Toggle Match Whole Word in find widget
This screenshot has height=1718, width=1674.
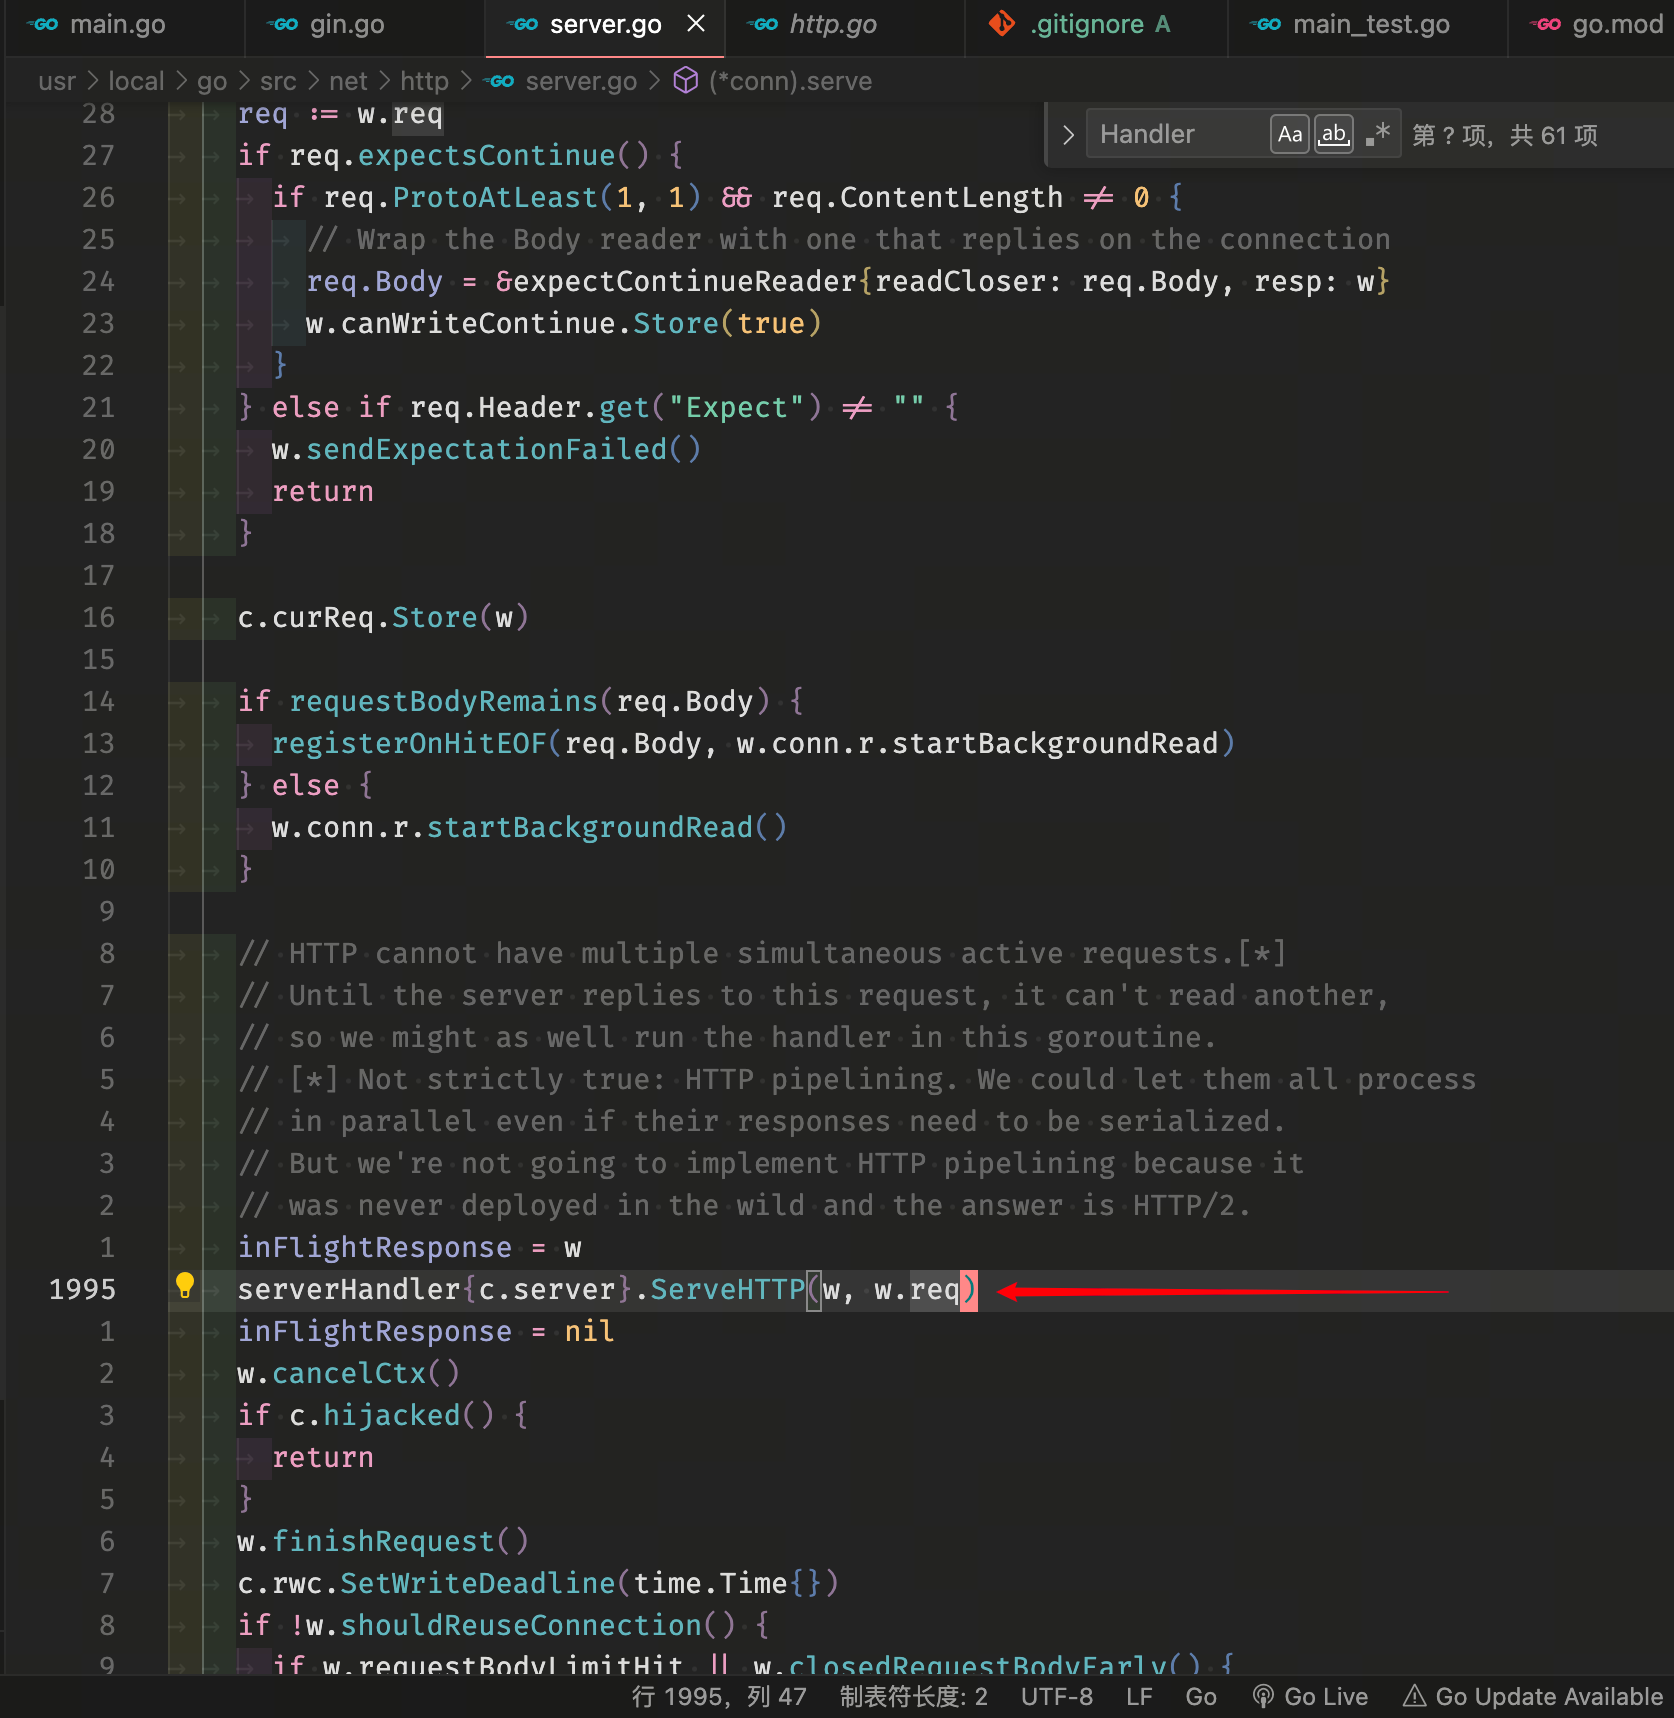1334,134
